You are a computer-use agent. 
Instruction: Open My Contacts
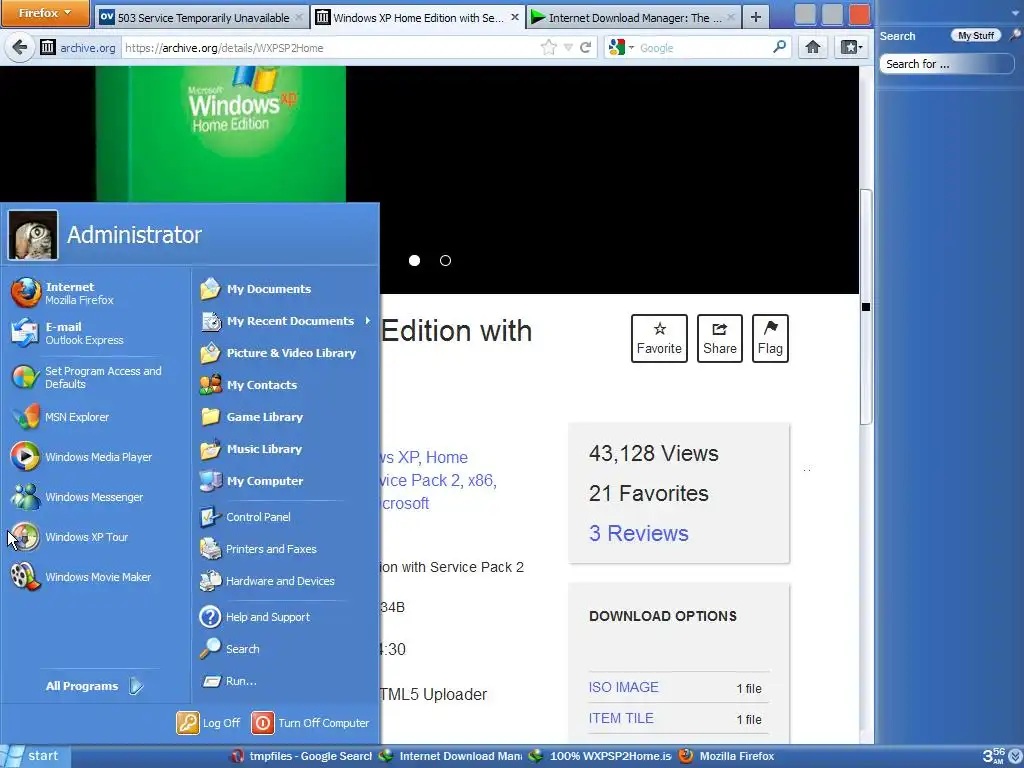[249, 385]
